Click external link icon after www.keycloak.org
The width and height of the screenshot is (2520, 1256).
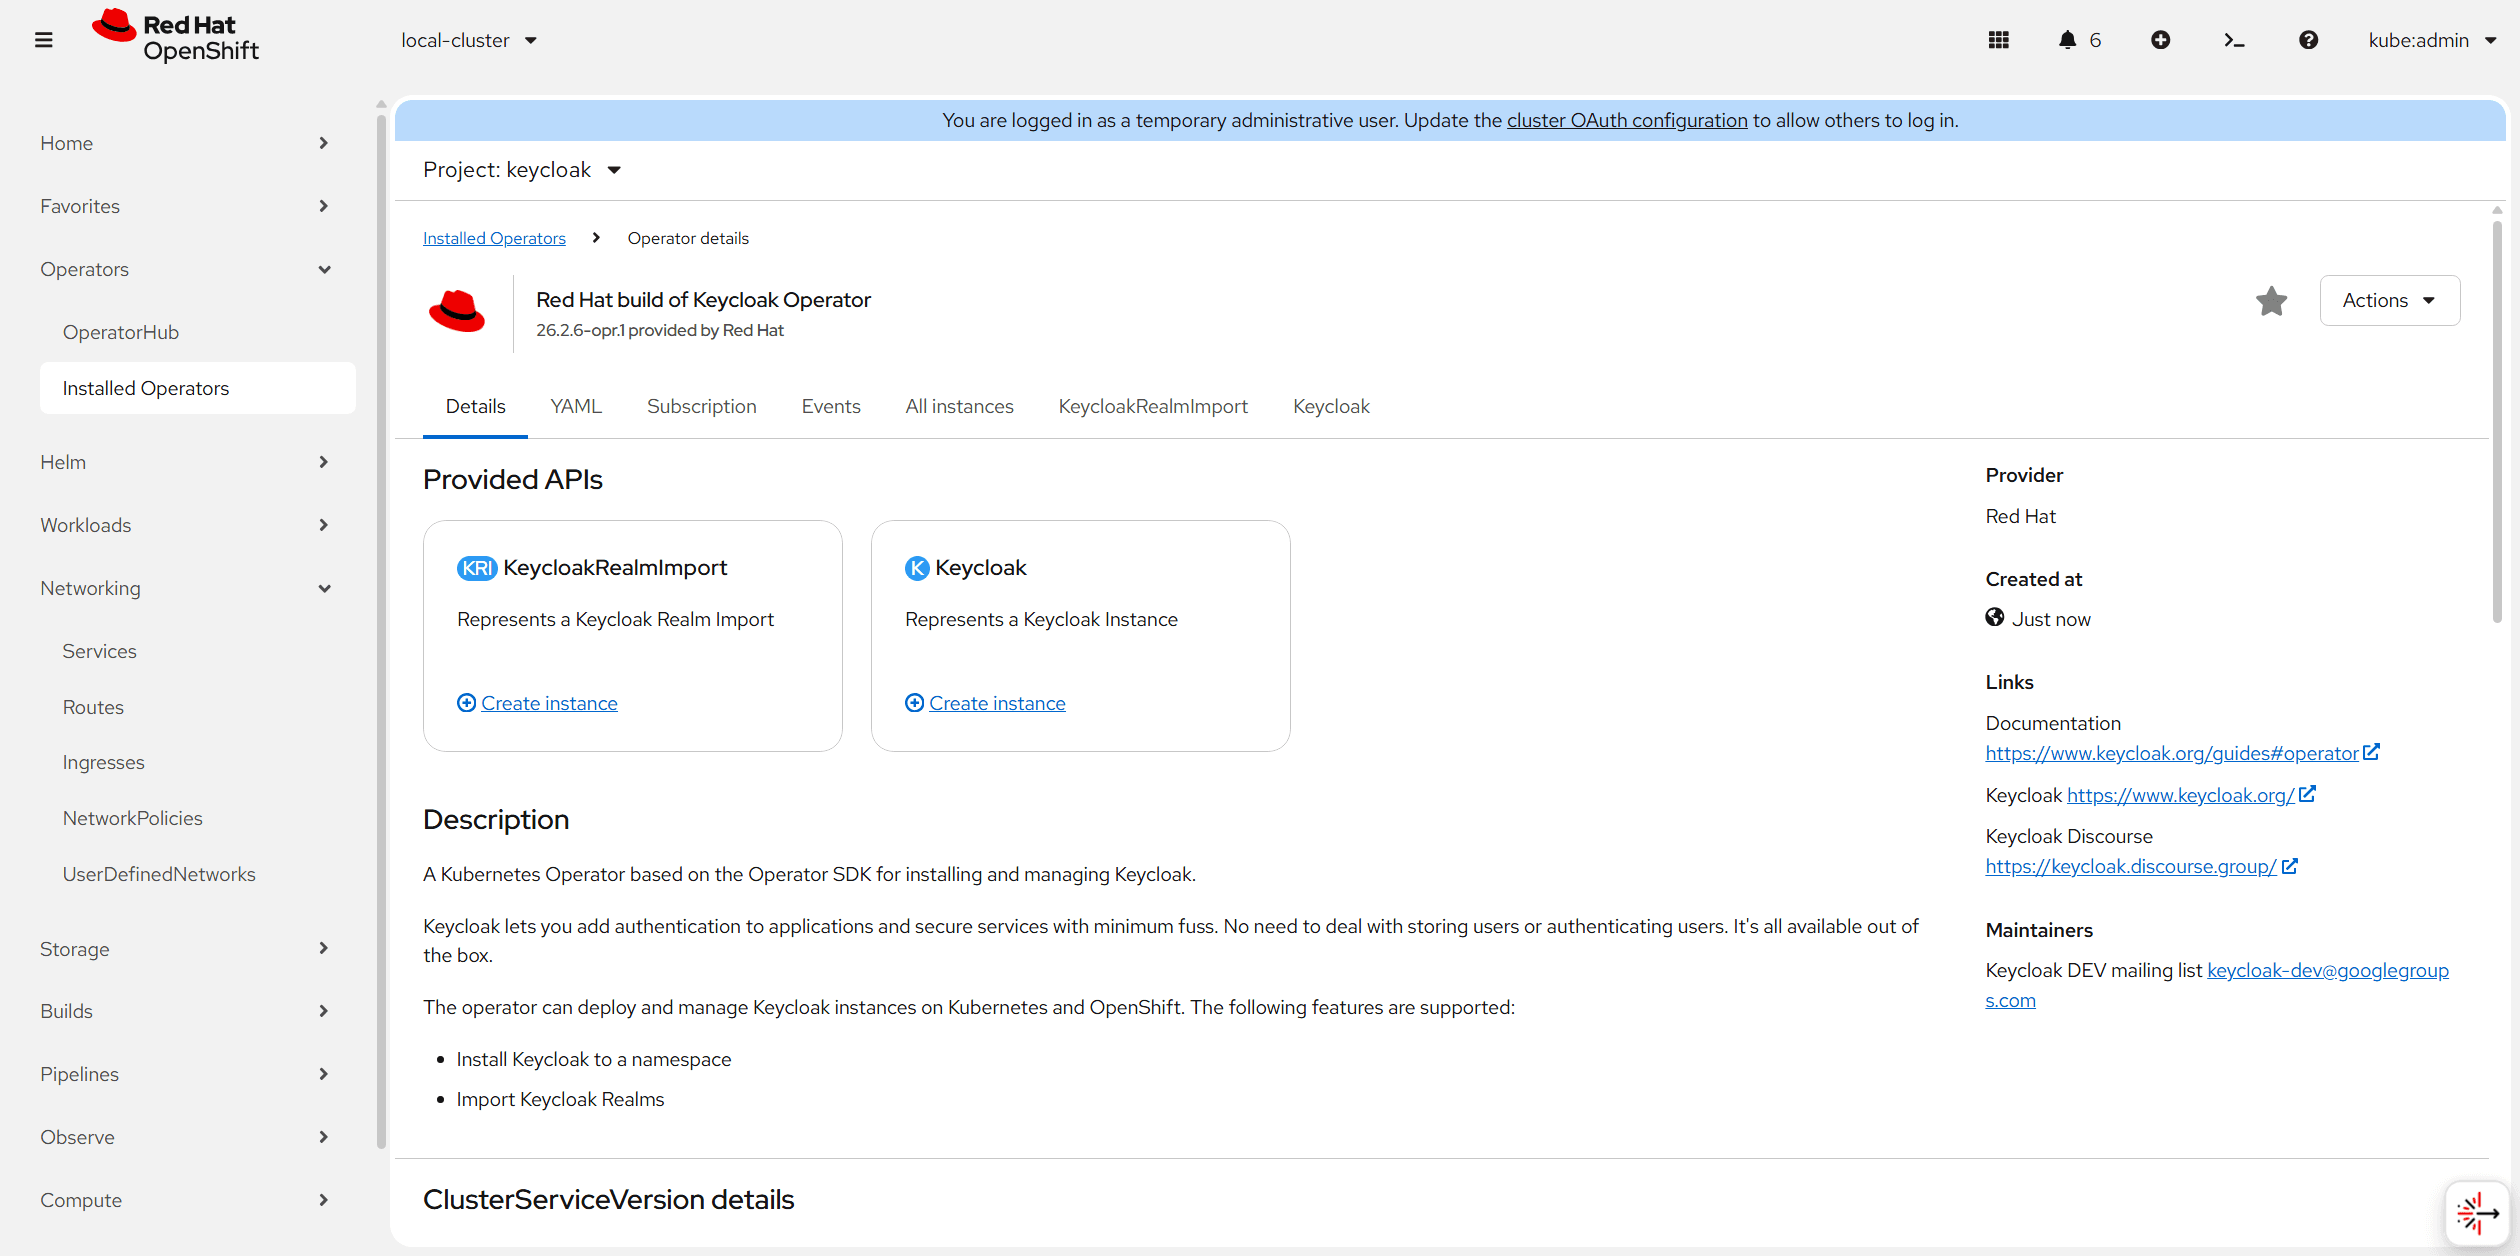[2307, 794]
